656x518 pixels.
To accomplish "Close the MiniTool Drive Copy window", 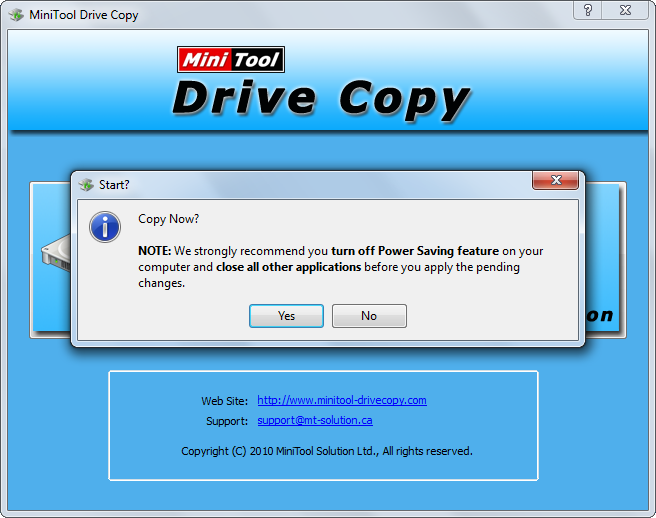I will tap(625, 10).
